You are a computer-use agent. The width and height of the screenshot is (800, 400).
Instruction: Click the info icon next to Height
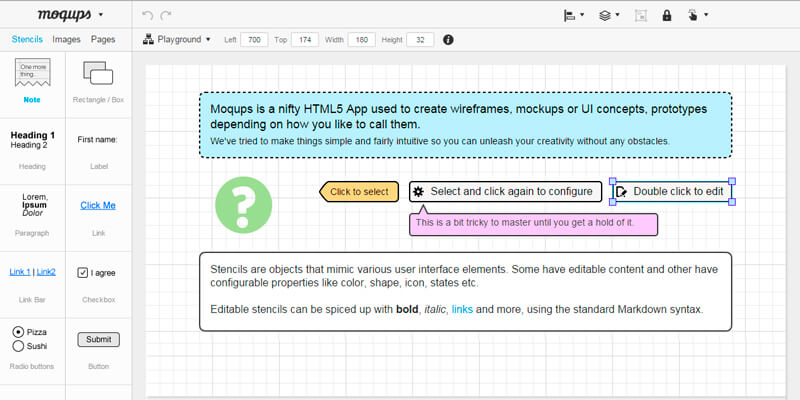pyautogui.click(x=447, y=40)
